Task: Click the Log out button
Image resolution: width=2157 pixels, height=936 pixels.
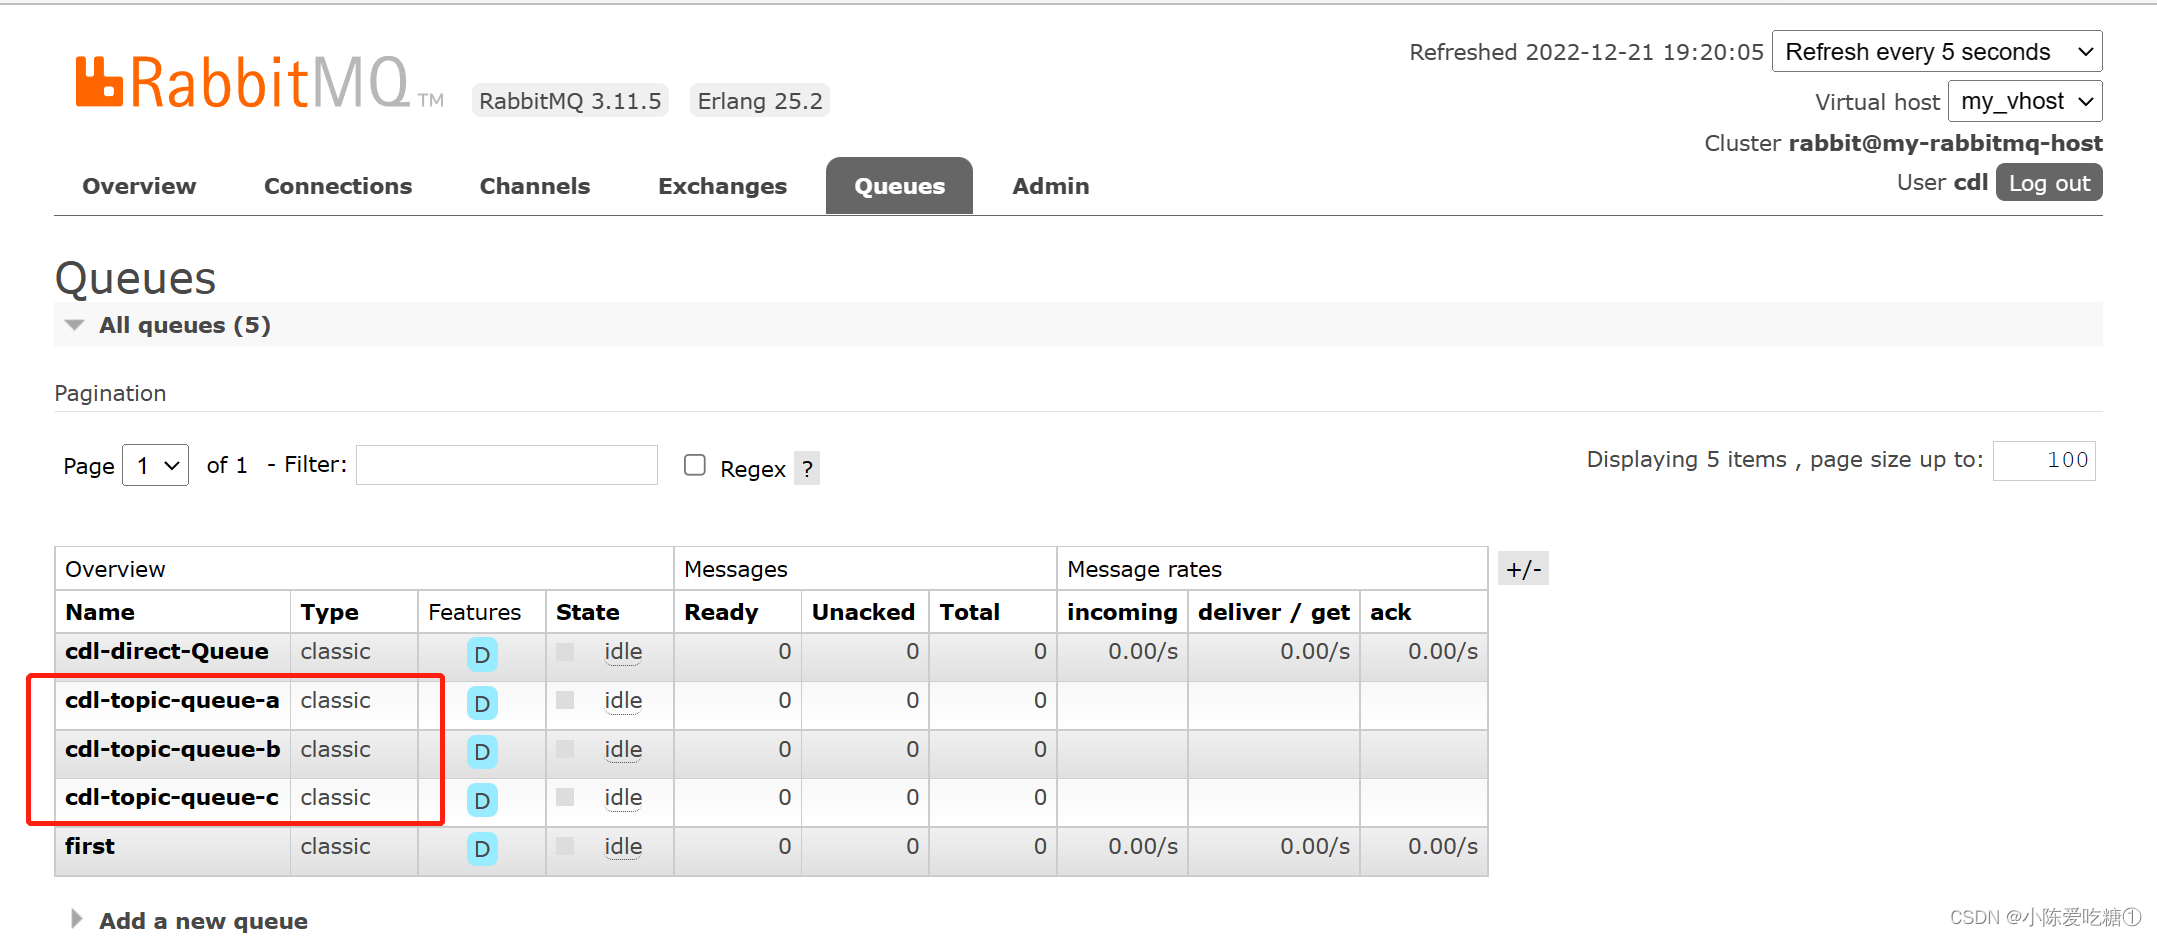Action: (x=2048, y=182)
